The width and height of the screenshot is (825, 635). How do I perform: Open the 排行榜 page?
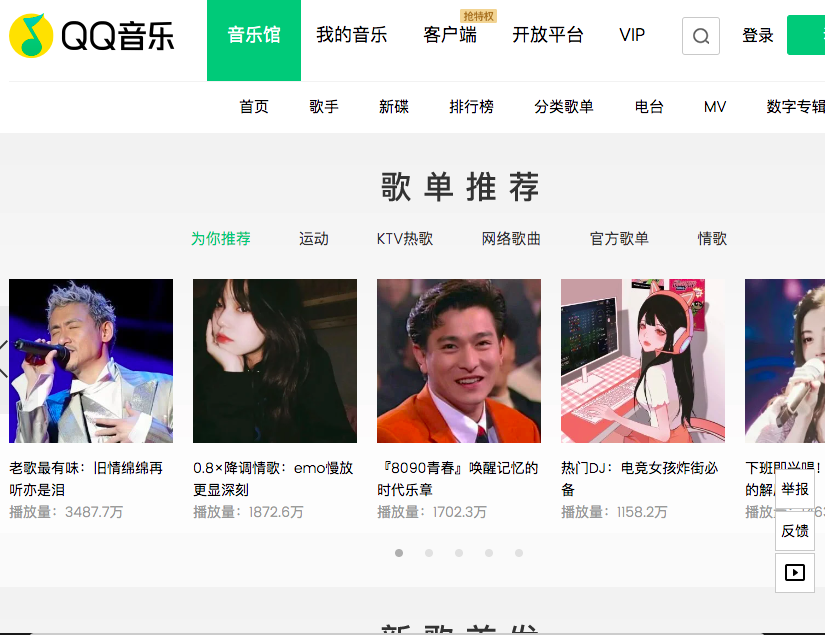pyautogui.click(x=471, y=107)
